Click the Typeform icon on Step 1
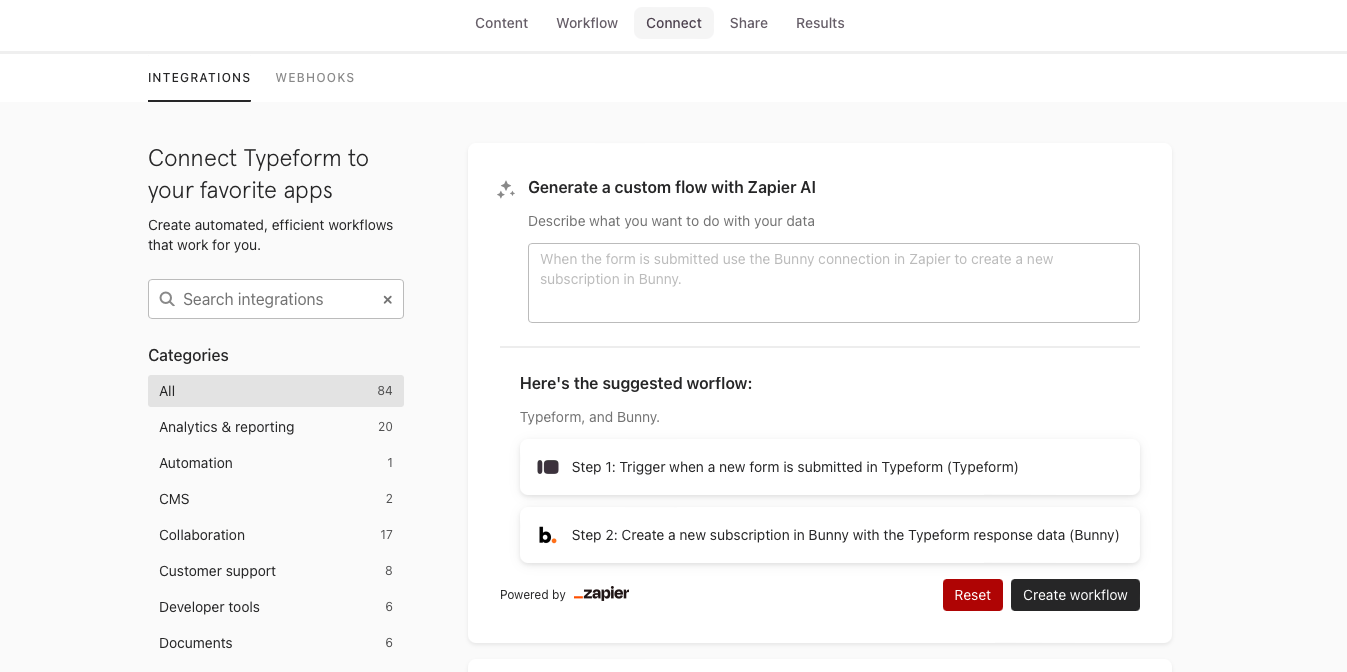This screenshot has height=672, width=1347. (x=548, y=466)
